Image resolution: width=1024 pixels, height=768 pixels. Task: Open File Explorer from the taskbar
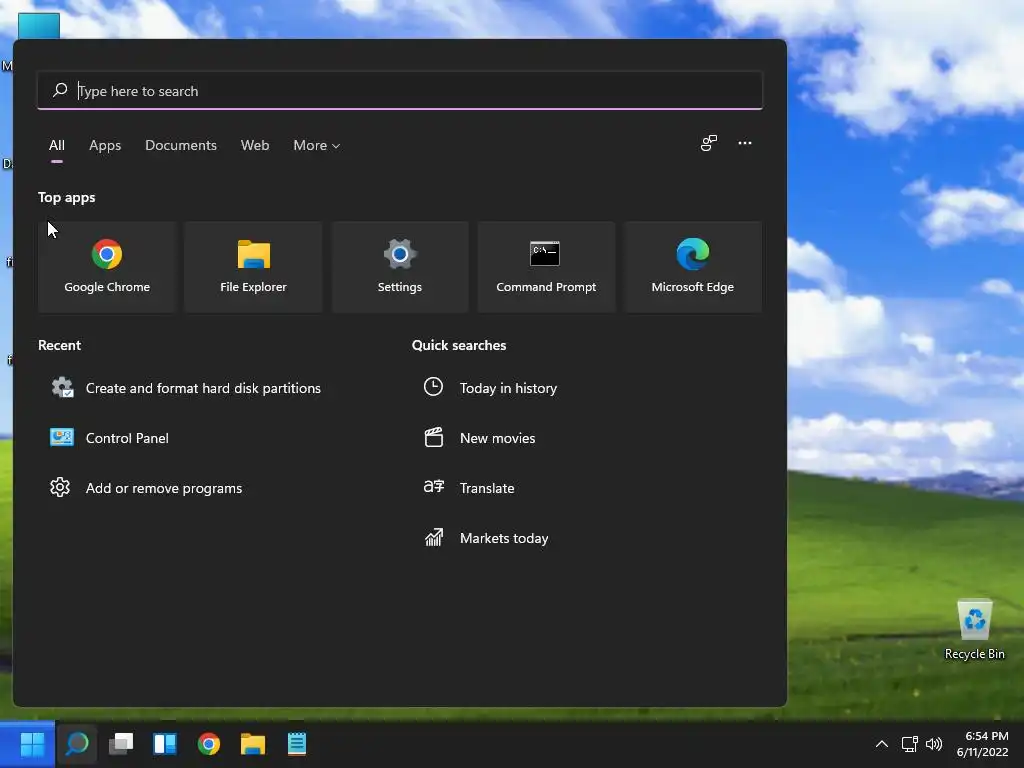[x=253, y=744]
